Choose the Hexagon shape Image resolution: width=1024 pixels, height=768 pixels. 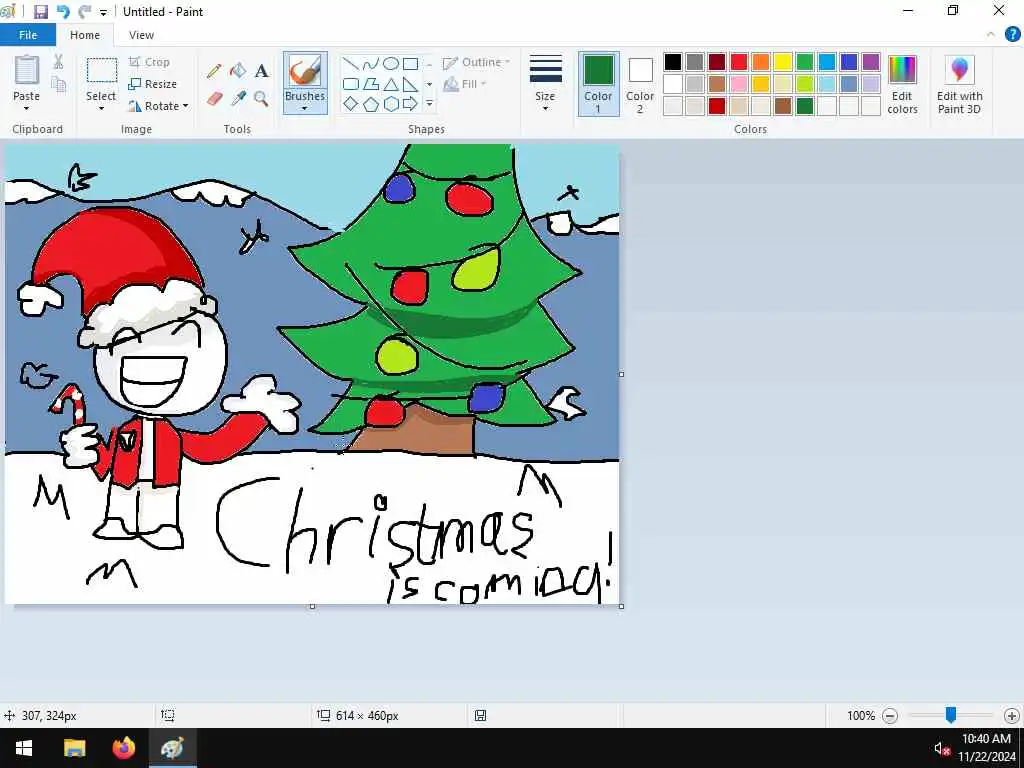pos(391,104)
